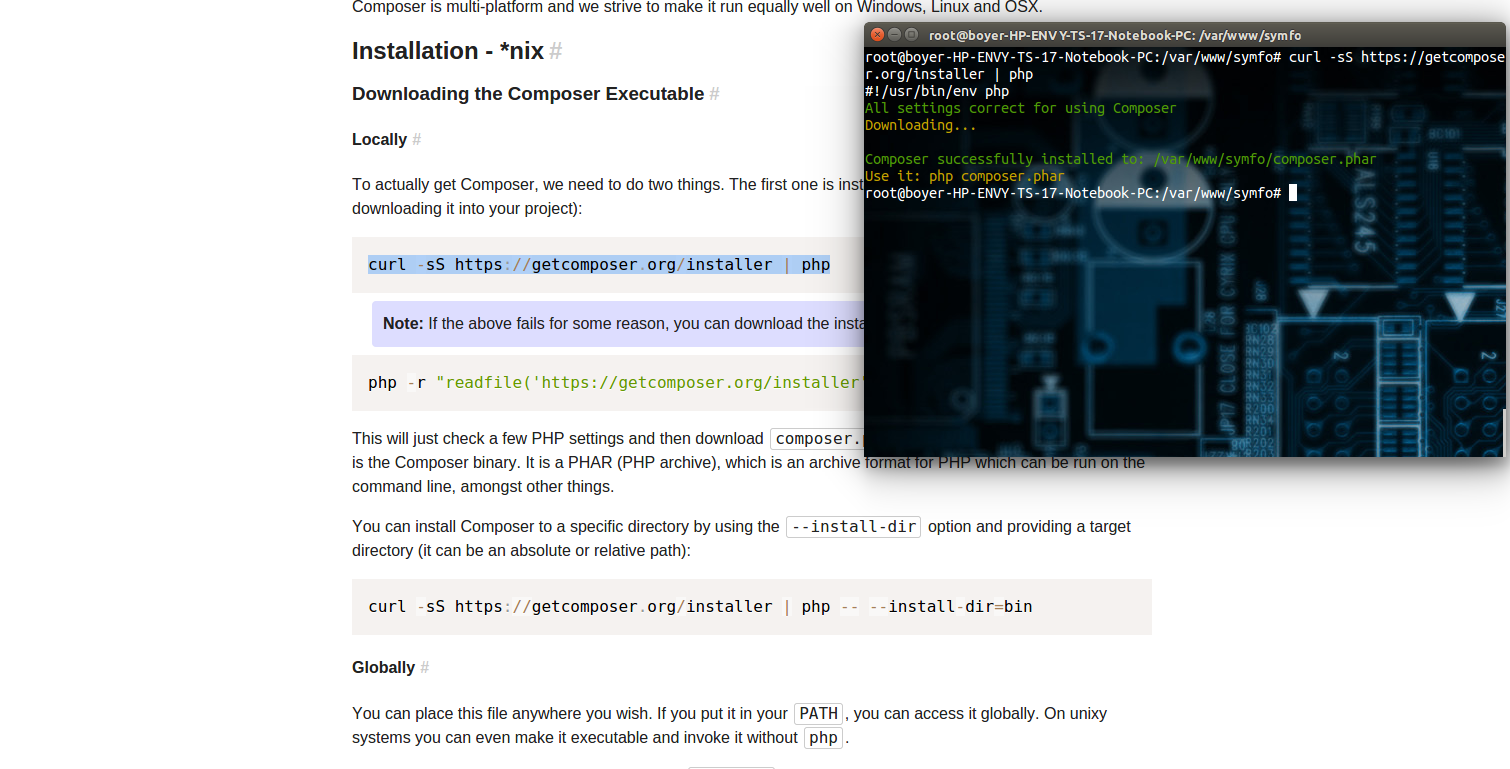Close the terminal window with red button
This screenshot has height=769, width=1510.
877,34
